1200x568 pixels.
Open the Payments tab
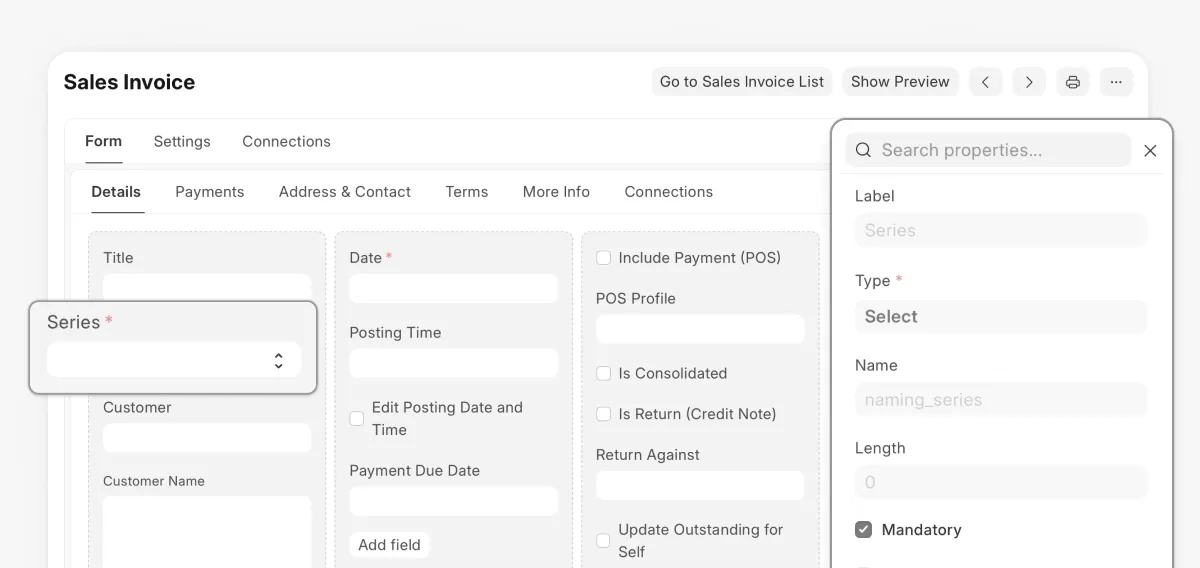[209, 192]
